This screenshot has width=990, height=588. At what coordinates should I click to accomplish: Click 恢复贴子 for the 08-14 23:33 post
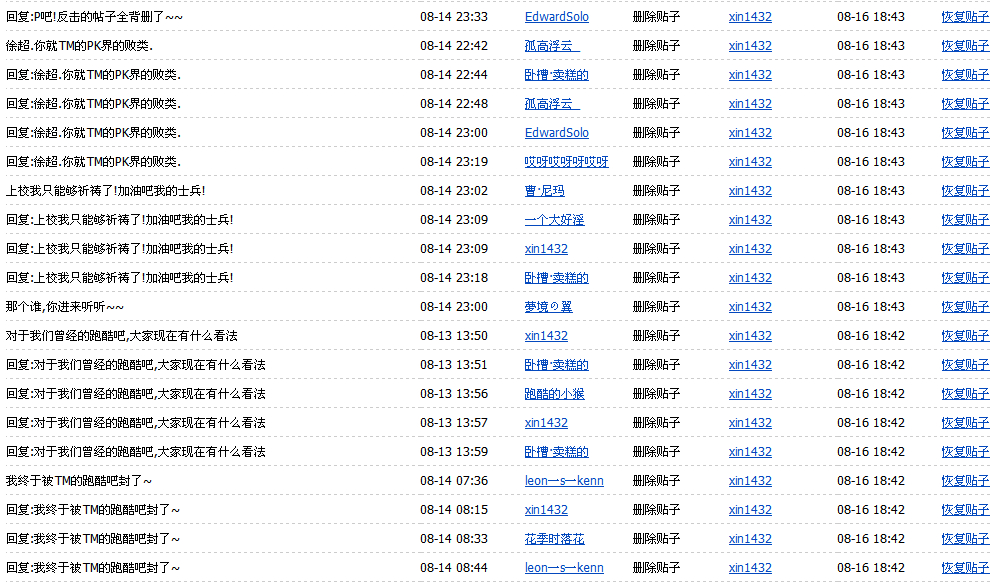[965, 17]
